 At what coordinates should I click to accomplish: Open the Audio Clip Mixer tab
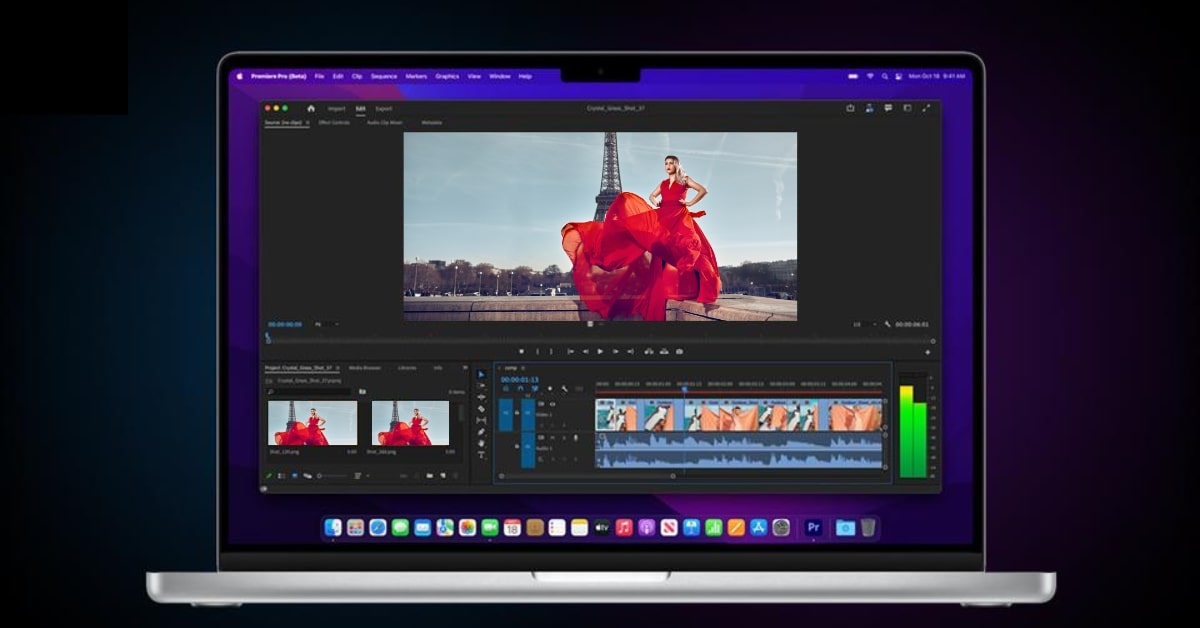pyautogui.click(x=384, y=122)
